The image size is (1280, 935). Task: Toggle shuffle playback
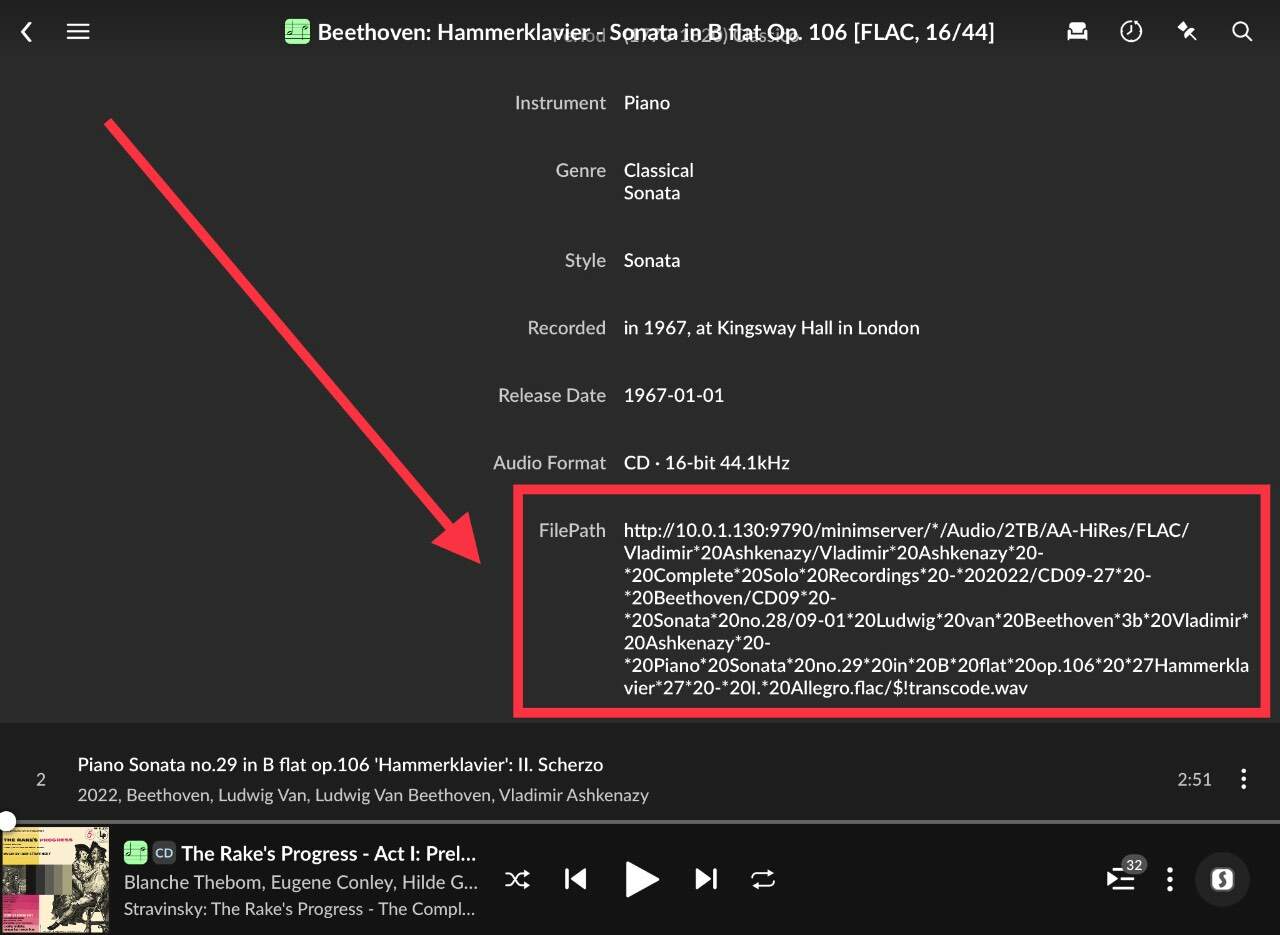click(x=517, y=879)
